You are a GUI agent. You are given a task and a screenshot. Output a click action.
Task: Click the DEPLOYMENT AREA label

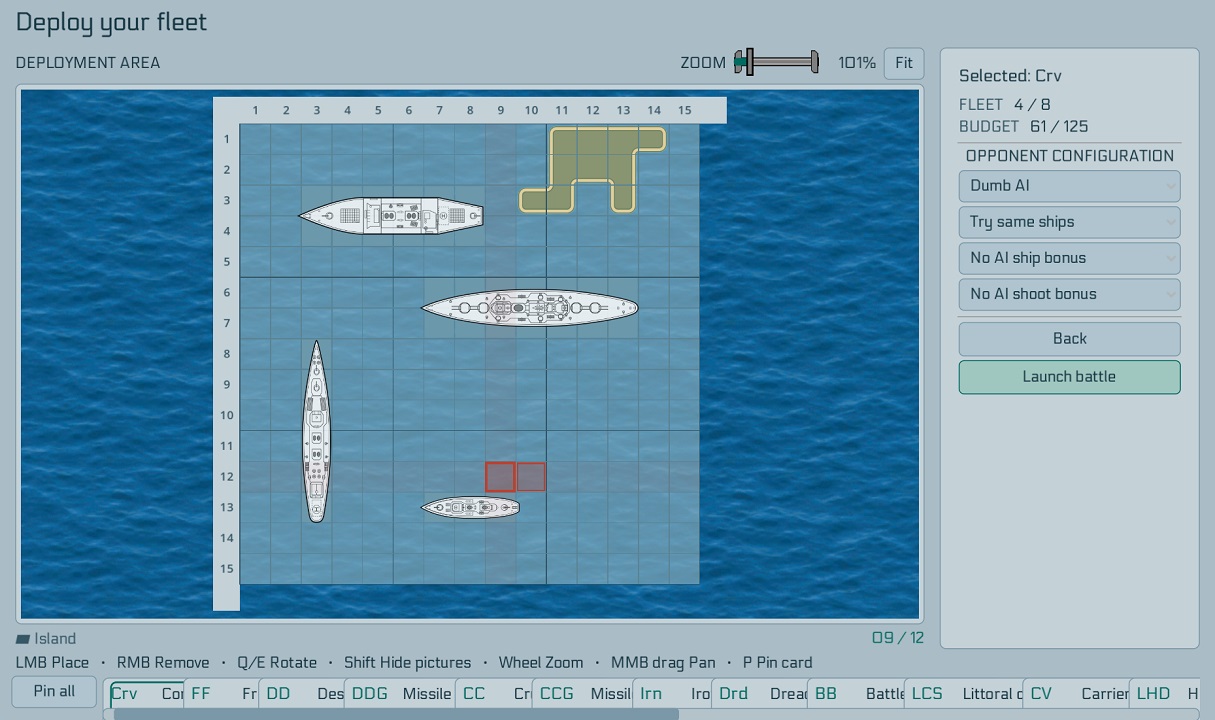tap(88, 63)
